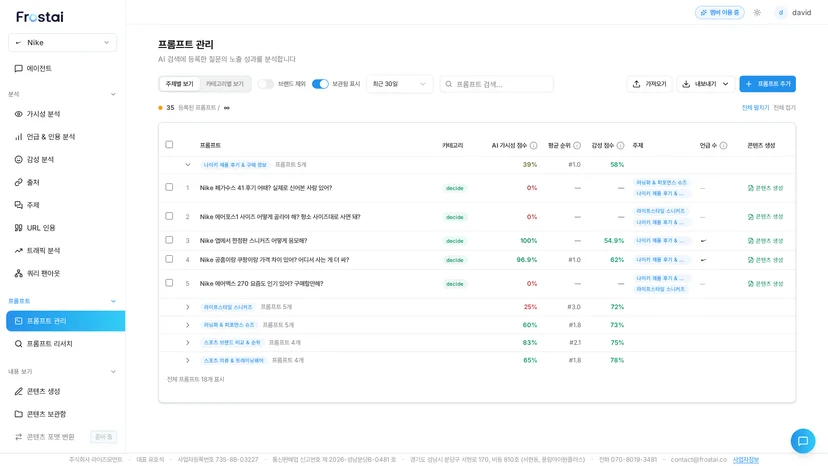The width and height of the screenshot is (828, 466).
Task: Select the 주제별 보기 view tab
Action: [180, 84]
